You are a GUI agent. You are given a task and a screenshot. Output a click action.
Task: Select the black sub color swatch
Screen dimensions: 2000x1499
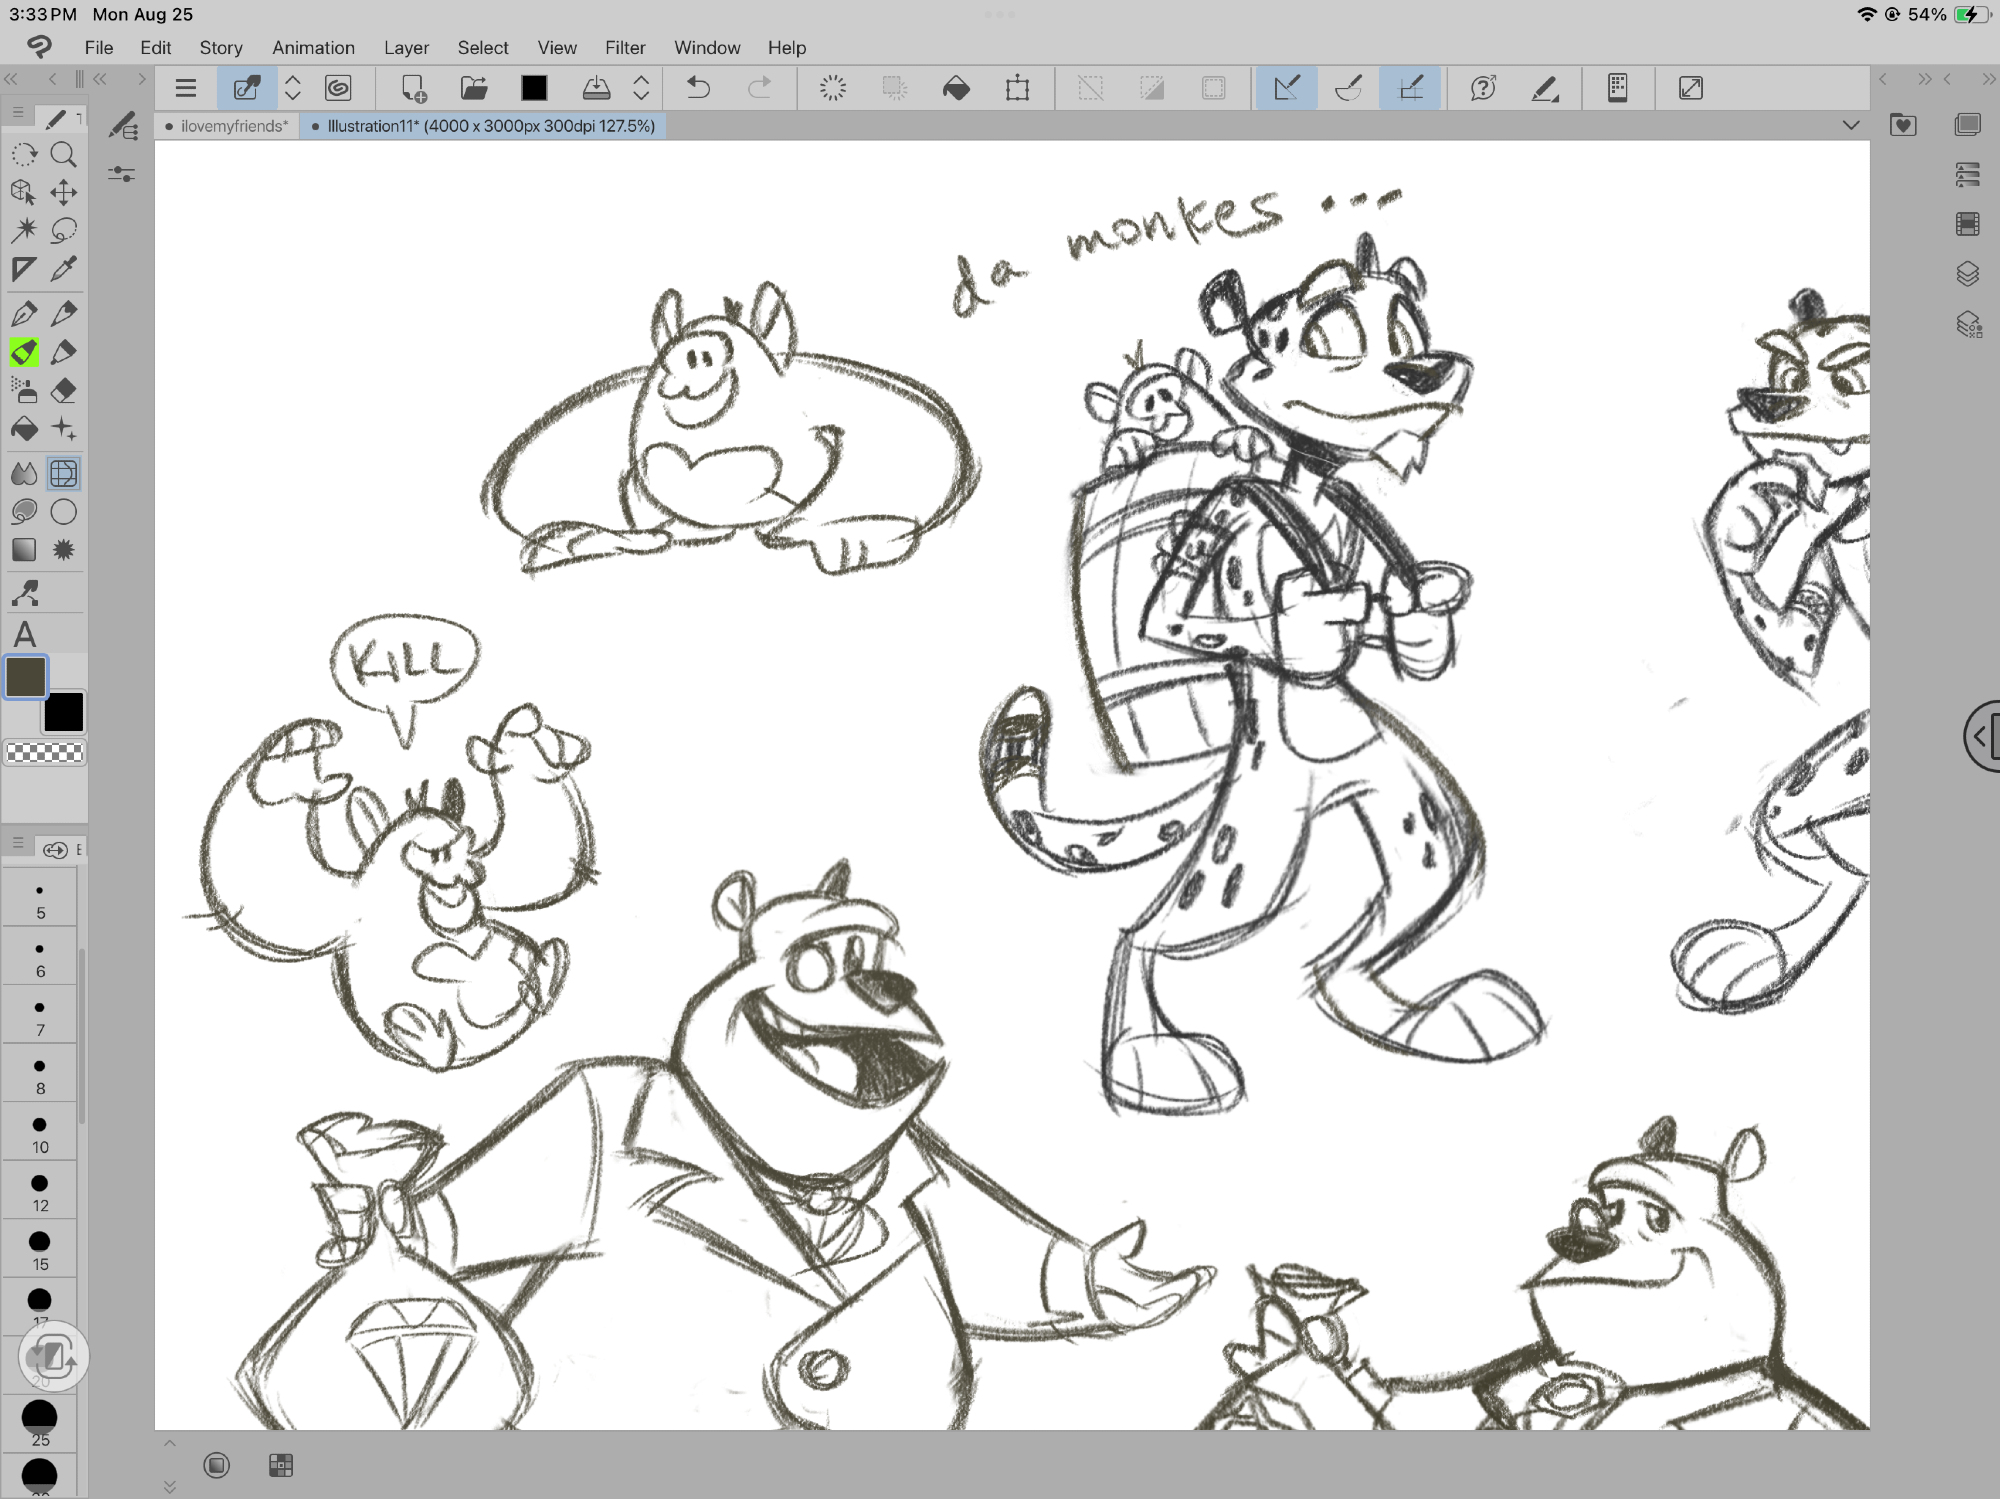[x=64, y=712]
